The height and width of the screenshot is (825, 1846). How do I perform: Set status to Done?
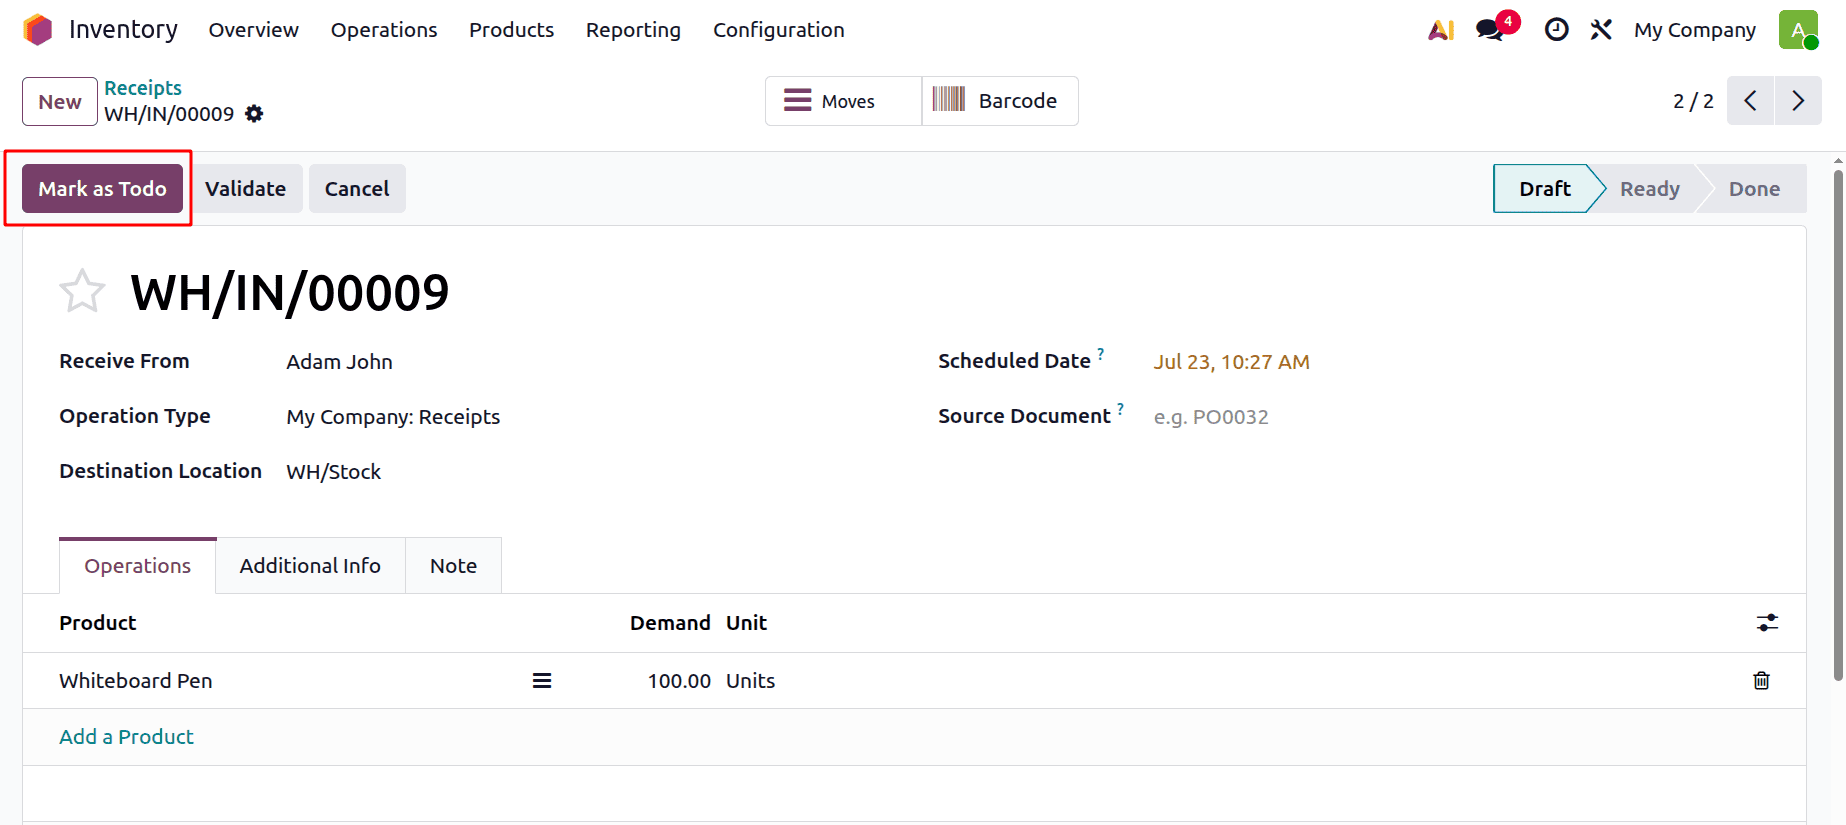point(1754,189)
